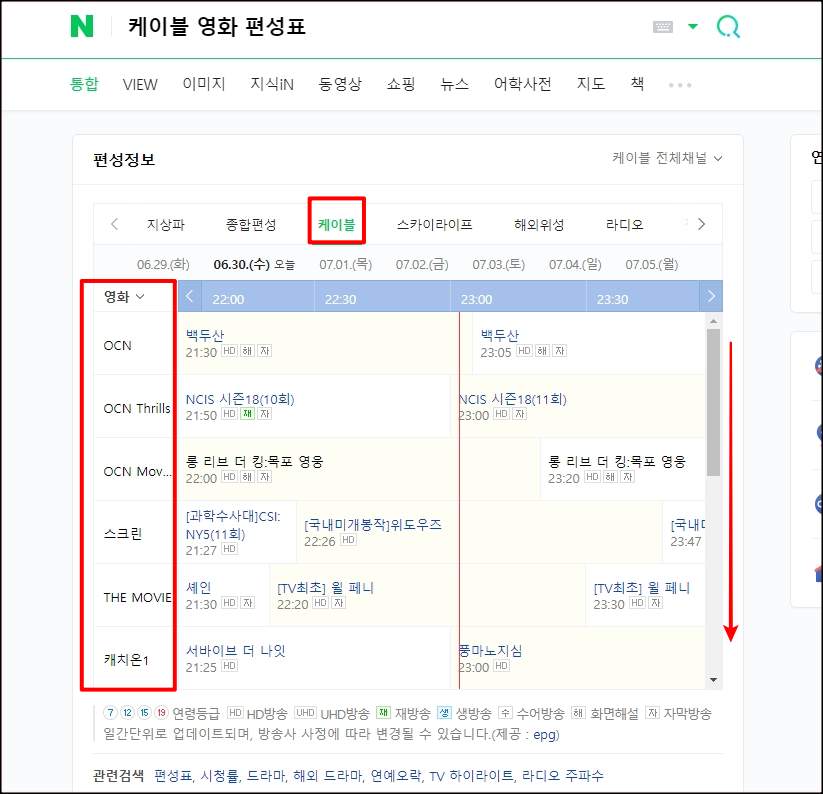Viewport: 823px width, 794px height.
Task: Move timeline to later hours arrow
Action: 711,297
